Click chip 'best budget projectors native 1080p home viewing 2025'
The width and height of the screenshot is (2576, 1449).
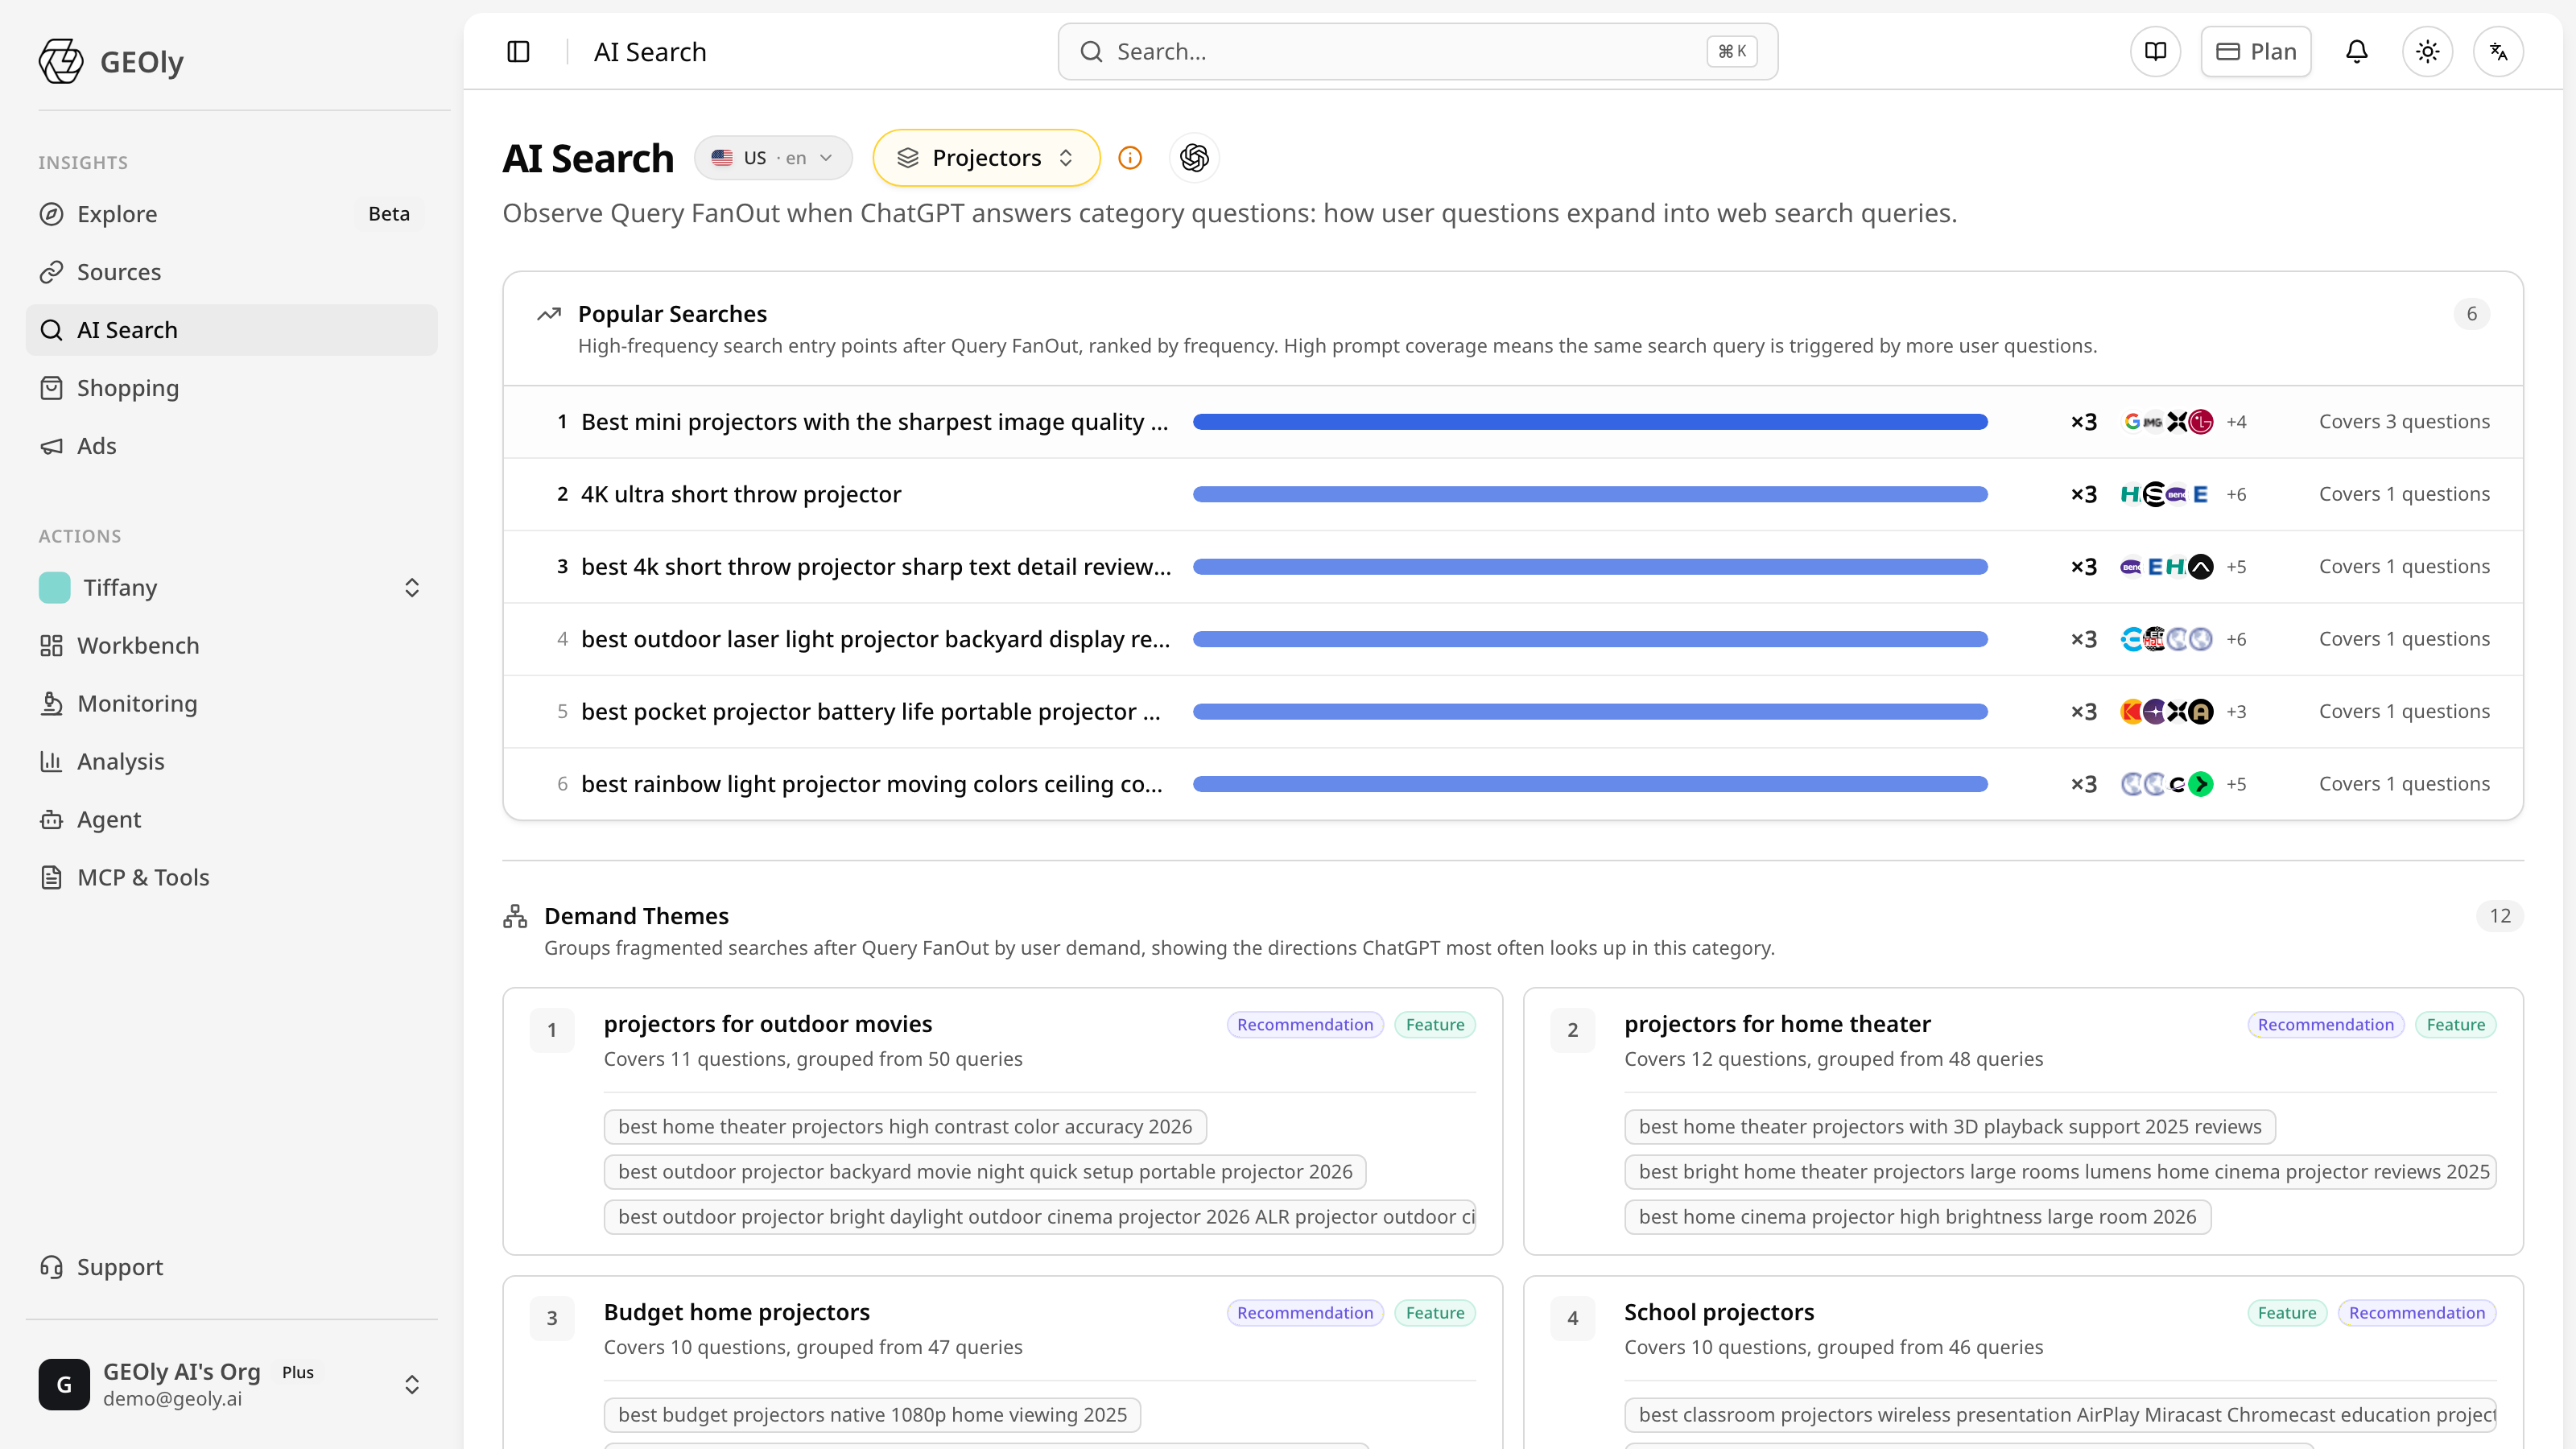point(872,1415)
